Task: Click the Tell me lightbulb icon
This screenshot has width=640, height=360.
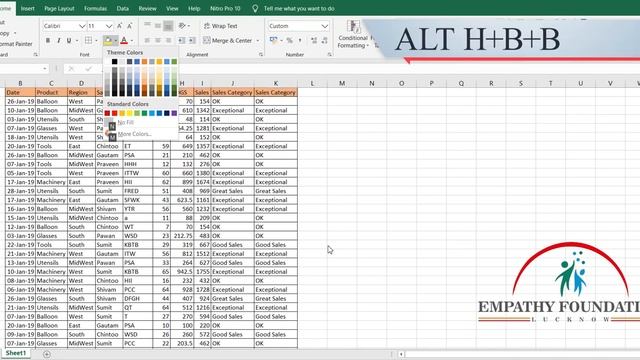Action: [255, 8]
